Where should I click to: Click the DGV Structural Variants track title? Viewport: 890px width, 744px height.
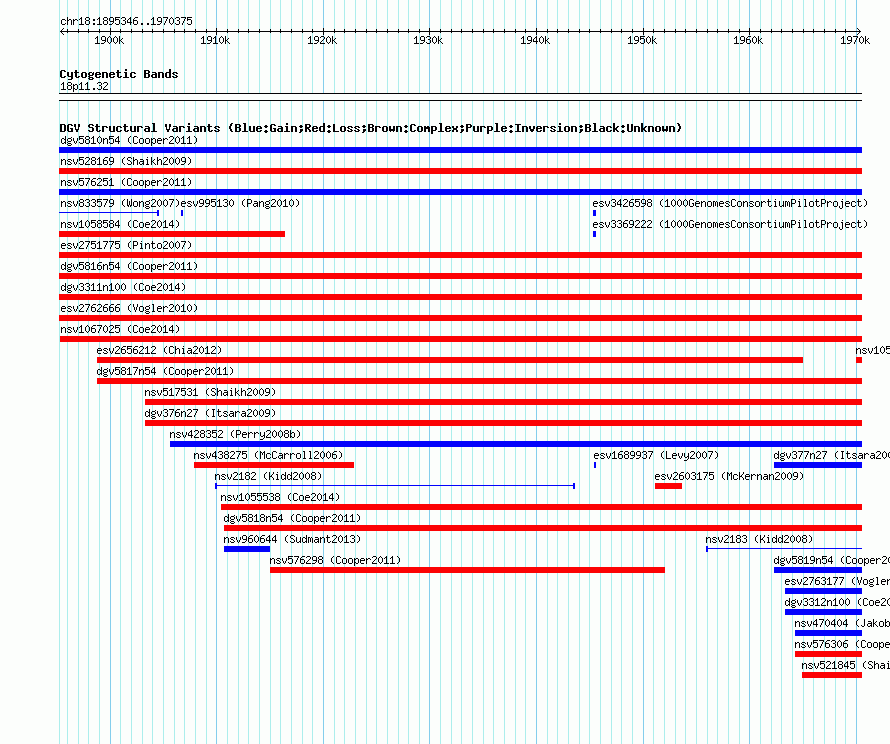(x=370, y=128)
